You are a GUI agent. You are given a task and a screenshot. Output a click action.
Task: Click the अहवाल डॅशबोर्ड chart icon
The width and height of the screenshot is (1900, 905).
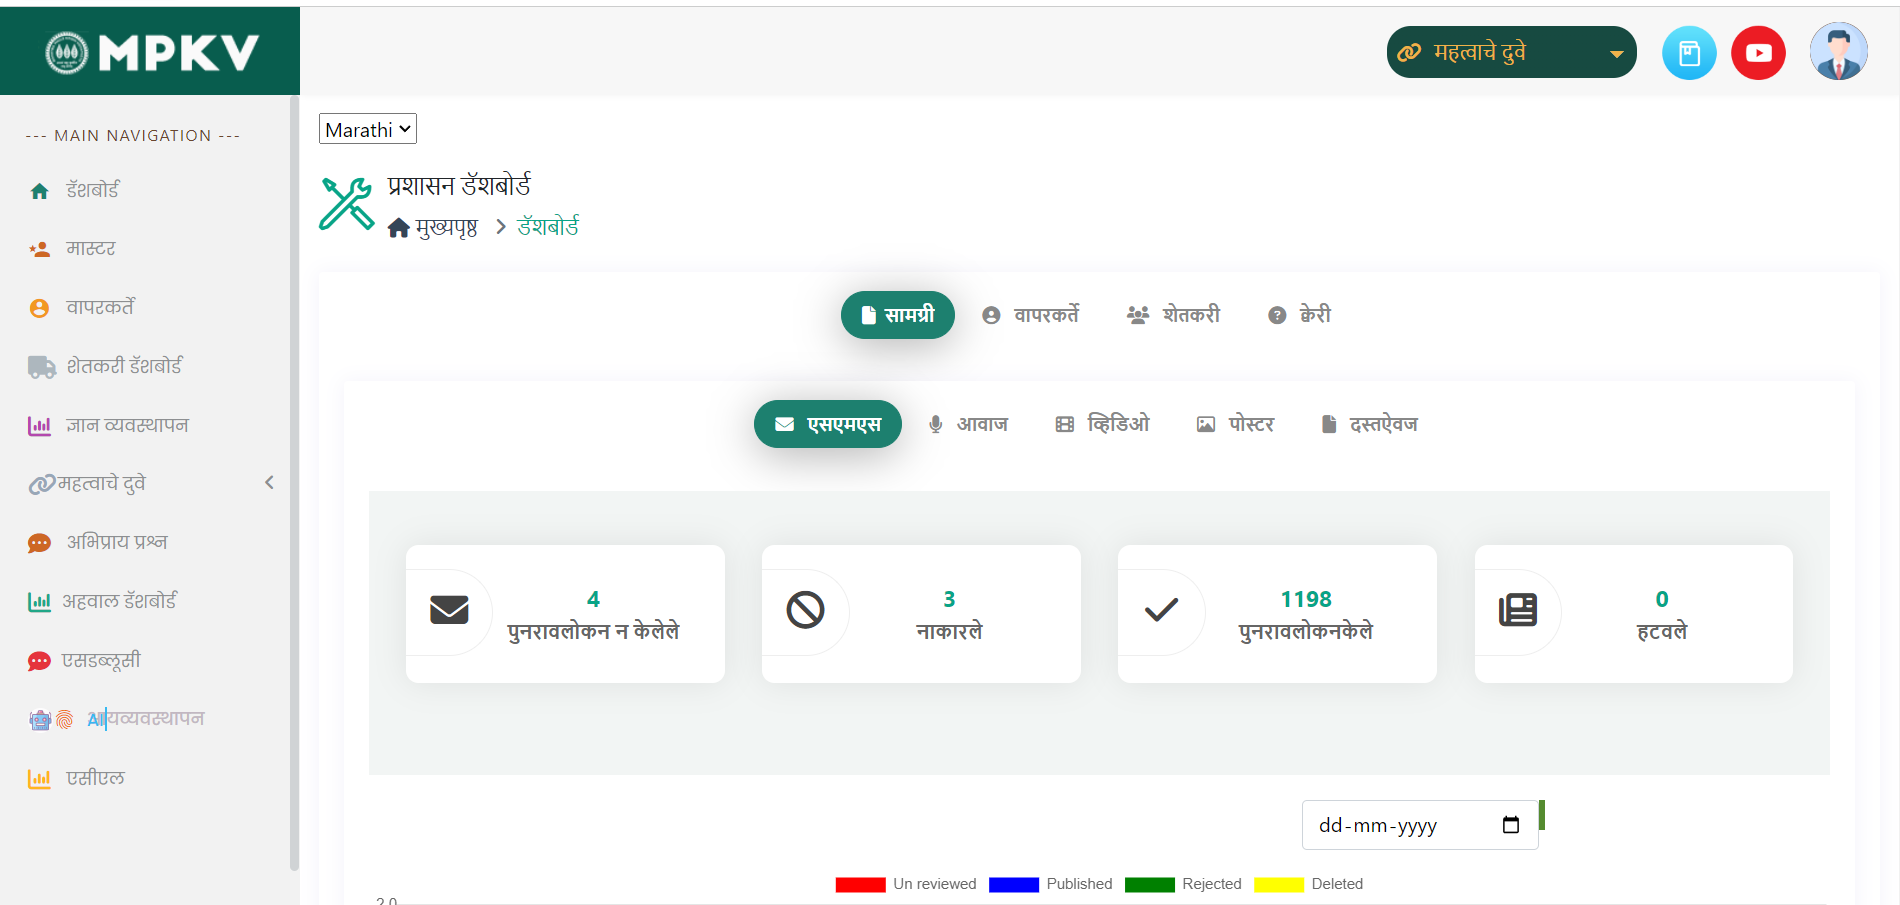[40, 602]
